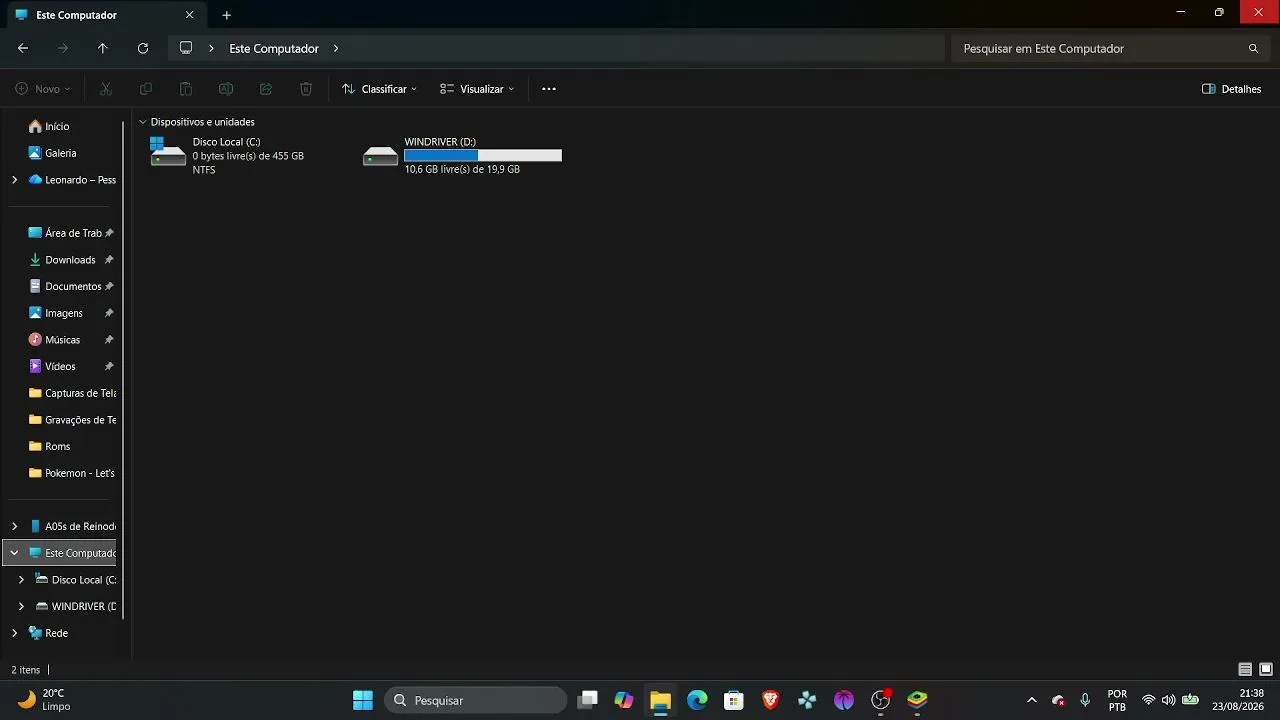Open Microsoft Store from the taskbar
This screenshot has height=720, width=1280.
[734, 700]
